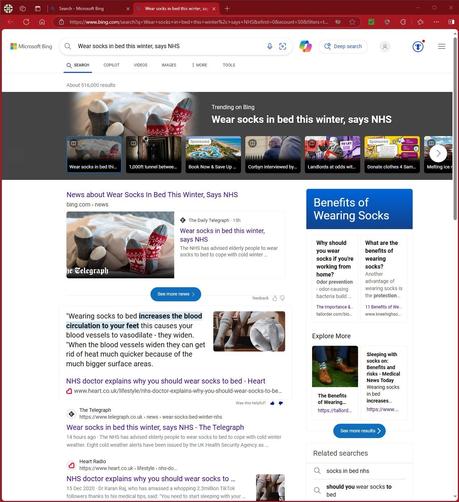Open 'Wear socks in bed - The Telegraph' result

[155, 427]
